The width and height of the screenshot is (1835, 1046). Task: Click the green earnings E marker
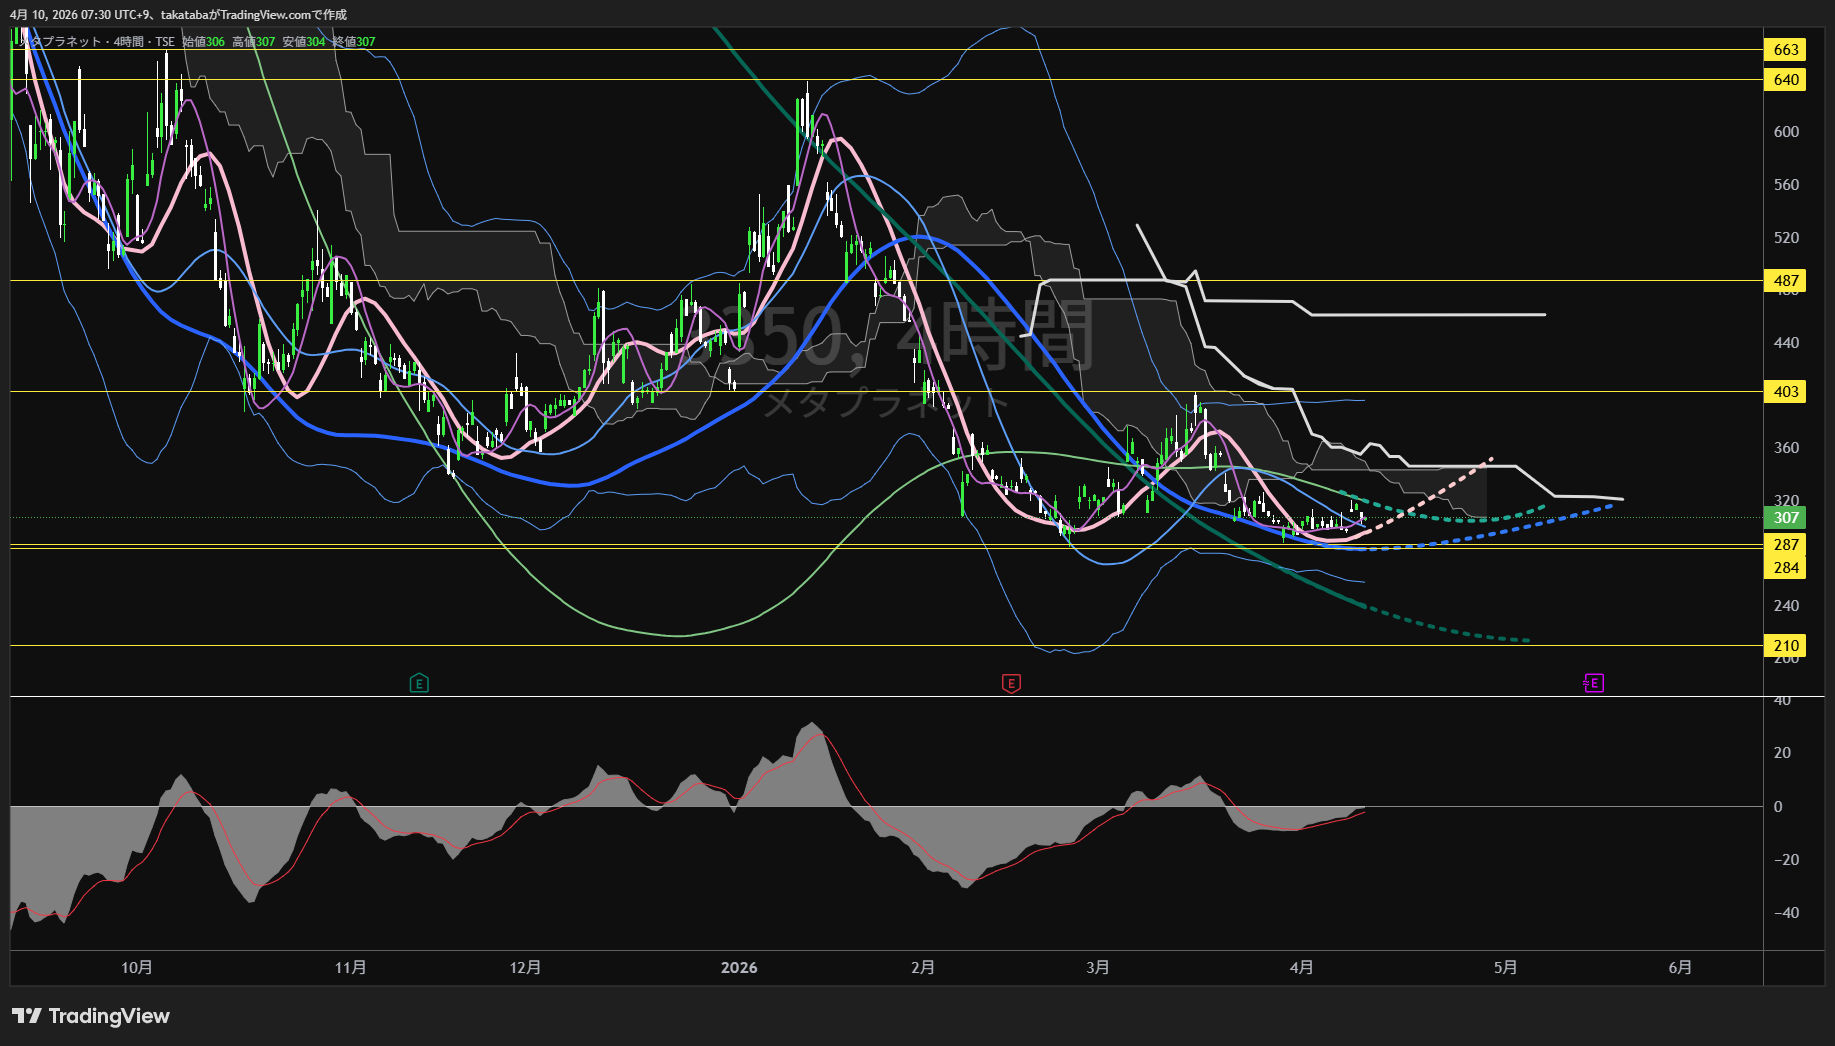point(419,684)
